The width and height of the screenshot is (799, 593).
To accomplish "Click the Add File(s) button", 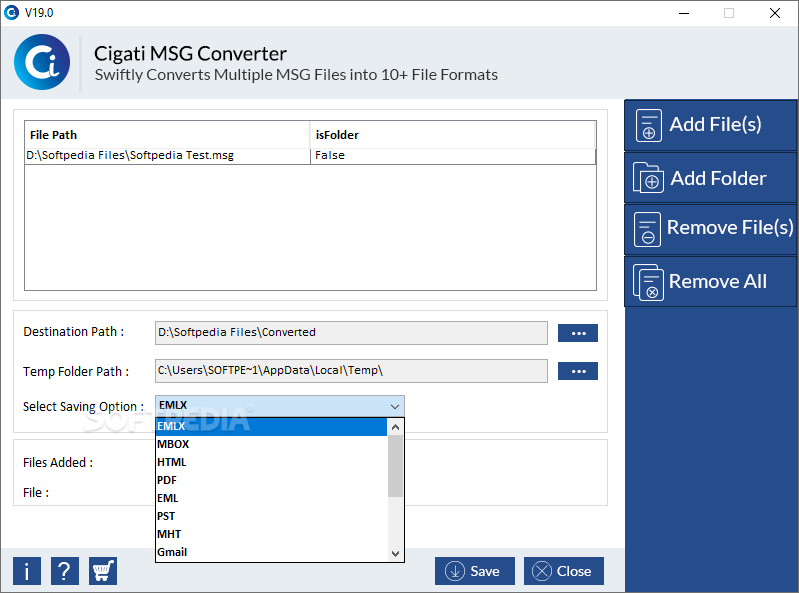I will click(x=710, y=125).
